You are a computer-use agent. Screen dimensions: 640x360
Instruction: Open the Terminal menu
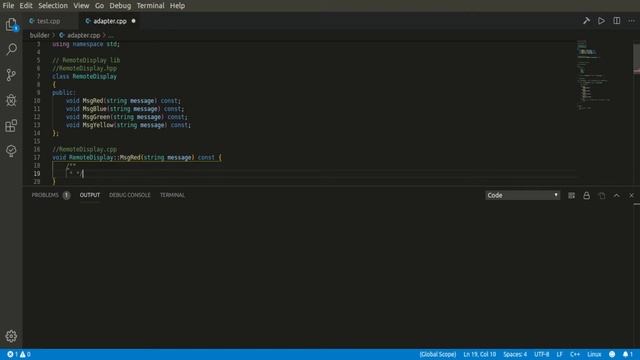coord(151,6)
